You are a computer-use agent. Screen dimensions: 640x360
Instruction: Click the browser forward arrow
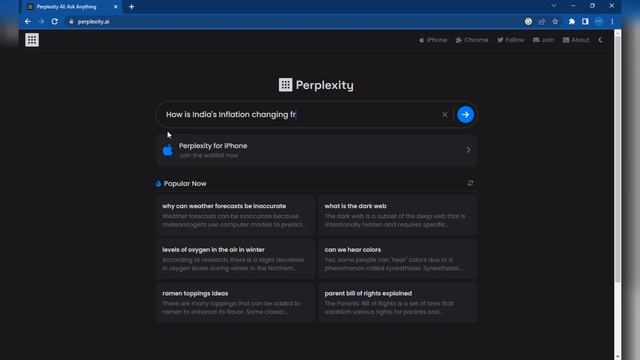click(x=41, y=21)
